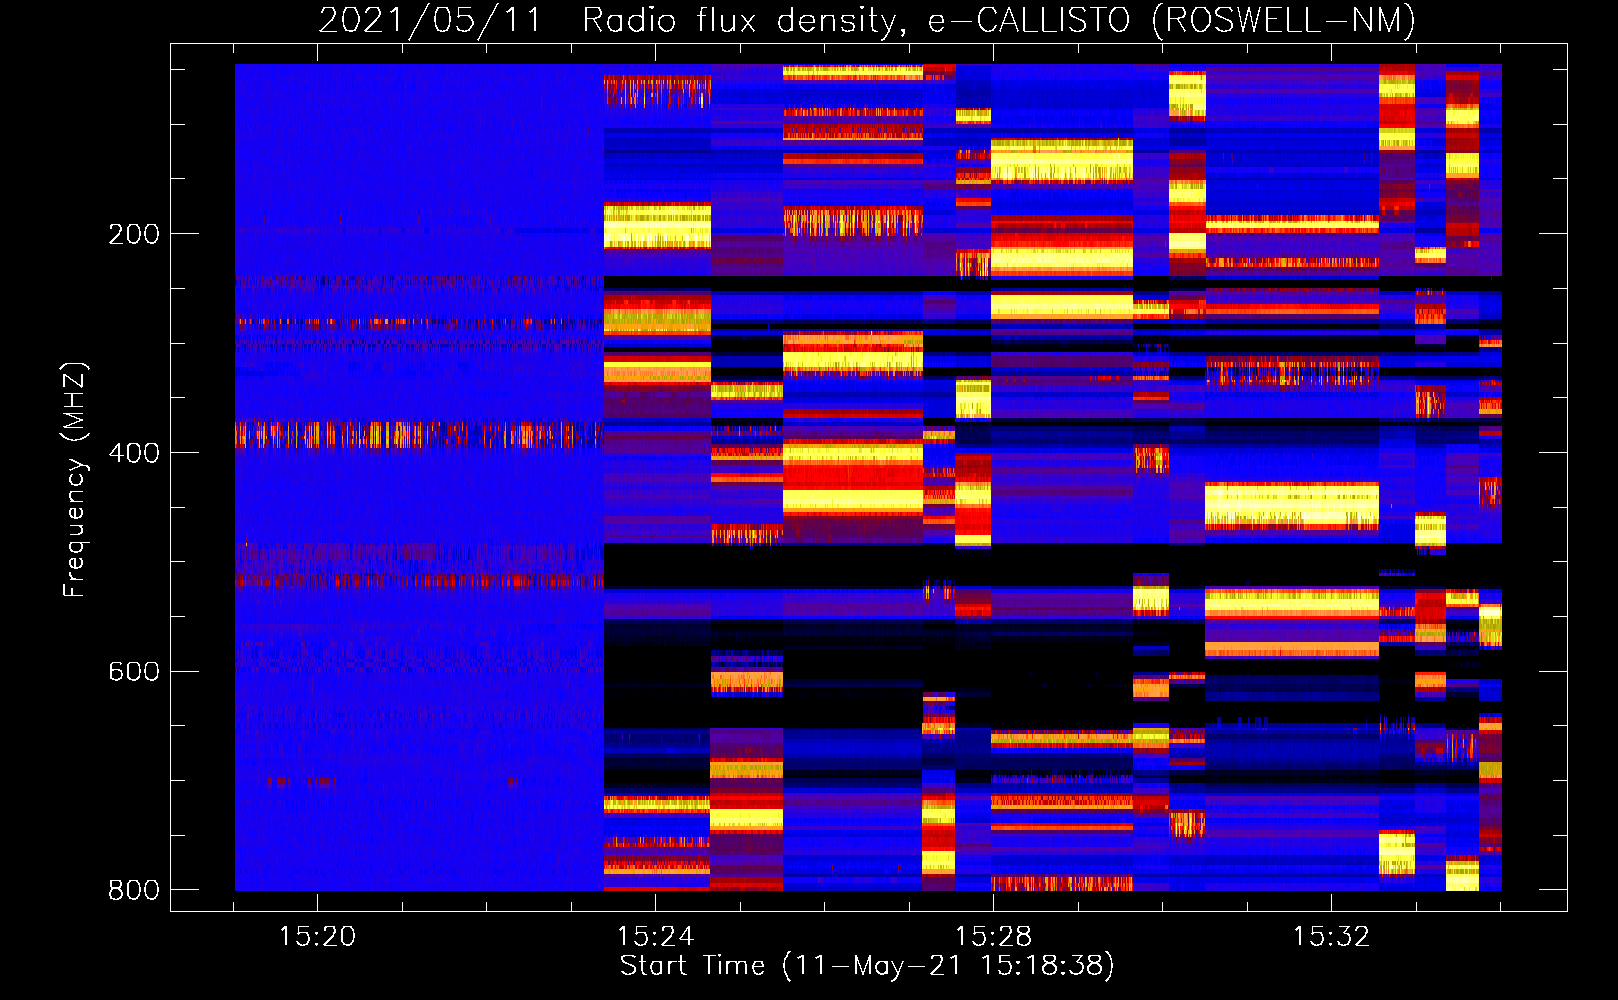This screenshot has width=1618, height=1000.
Task: Select the Frequency (MHZ) axis label
Action: tap(76, 479)
